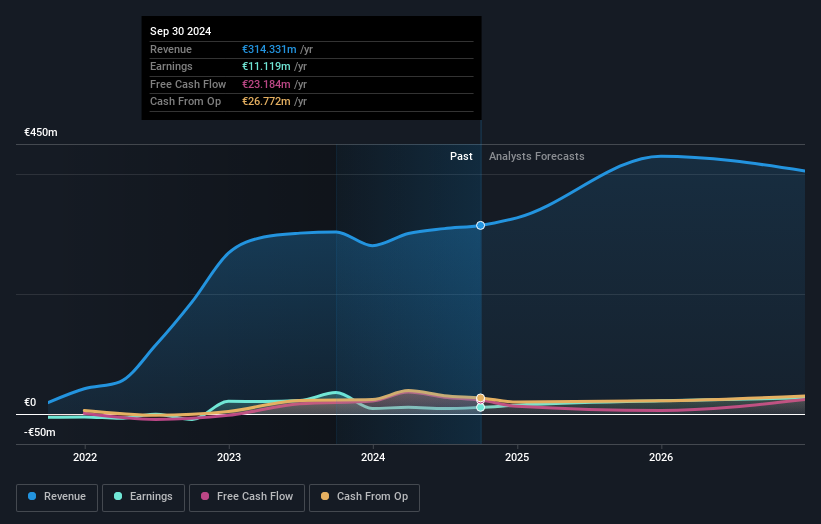Click the Sep 30 2024 tooltip date

pyautogui.click(x=181, y=31)
